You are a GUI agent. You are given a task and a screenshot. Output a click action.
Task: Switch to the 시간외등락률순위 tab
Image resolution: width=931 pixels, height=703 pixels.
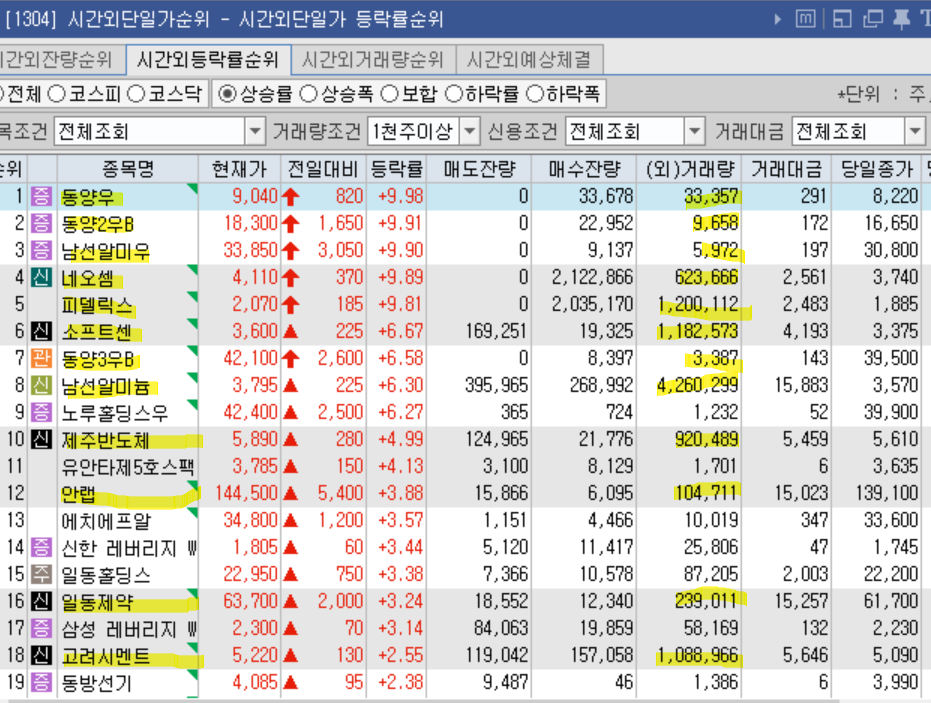click(x=208, y=59)
